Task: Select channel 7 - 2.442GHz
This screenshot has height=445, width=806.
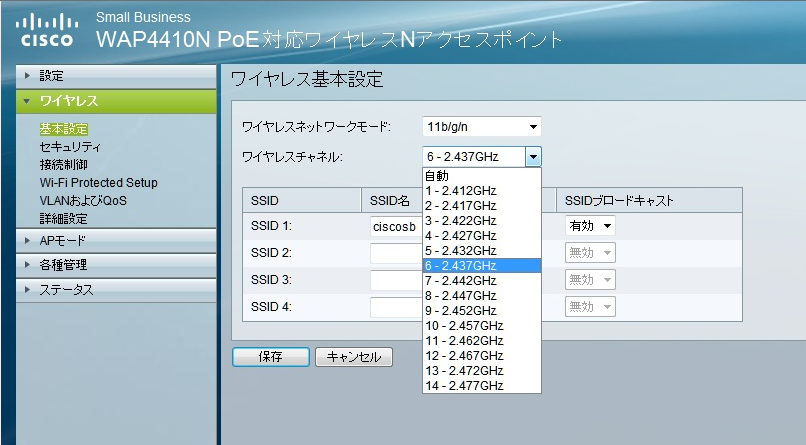Action: coord(482,281)
